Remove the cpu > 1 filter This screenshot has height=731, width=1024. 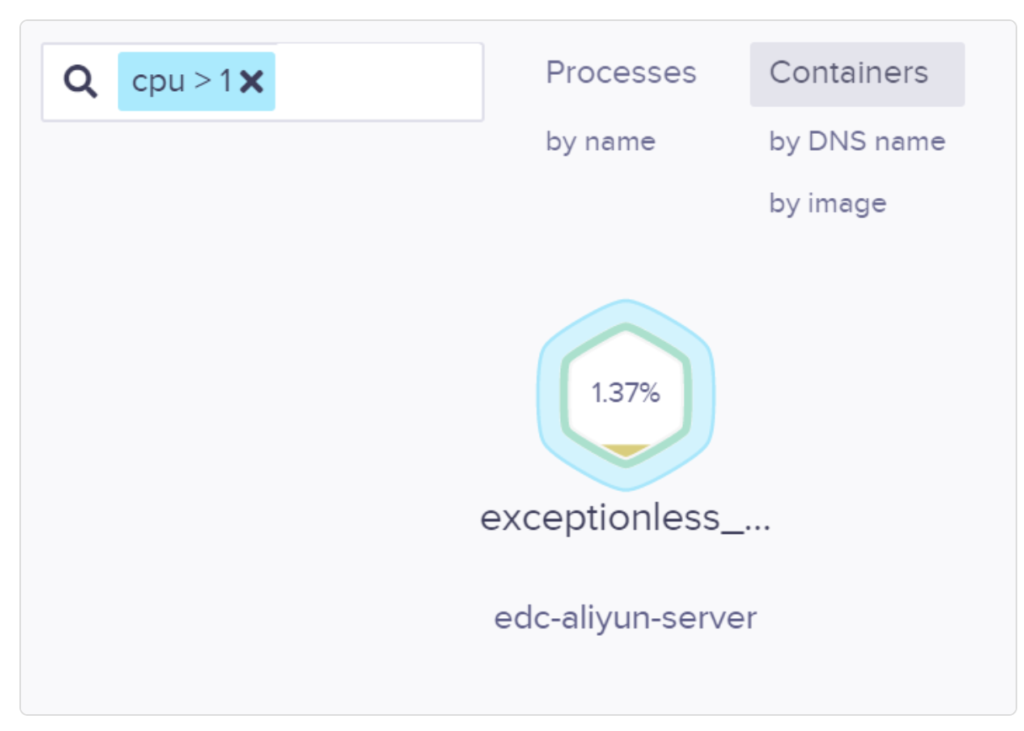[x=251, y=82]
